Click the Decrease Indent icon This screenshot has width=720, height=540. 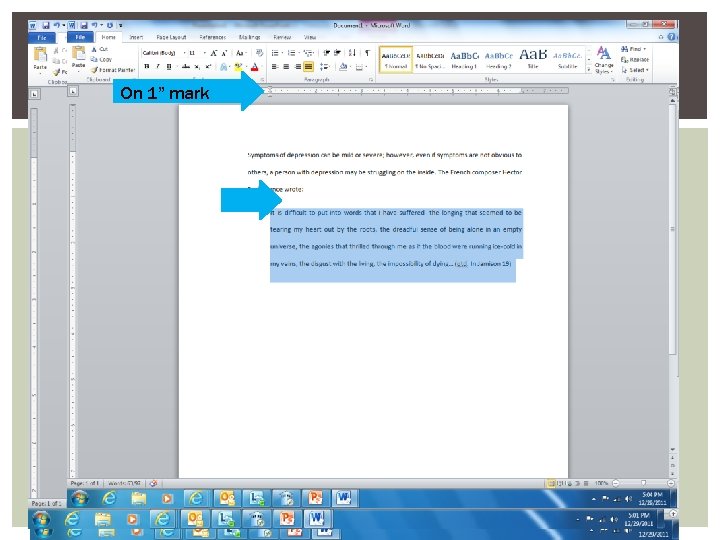326,52
